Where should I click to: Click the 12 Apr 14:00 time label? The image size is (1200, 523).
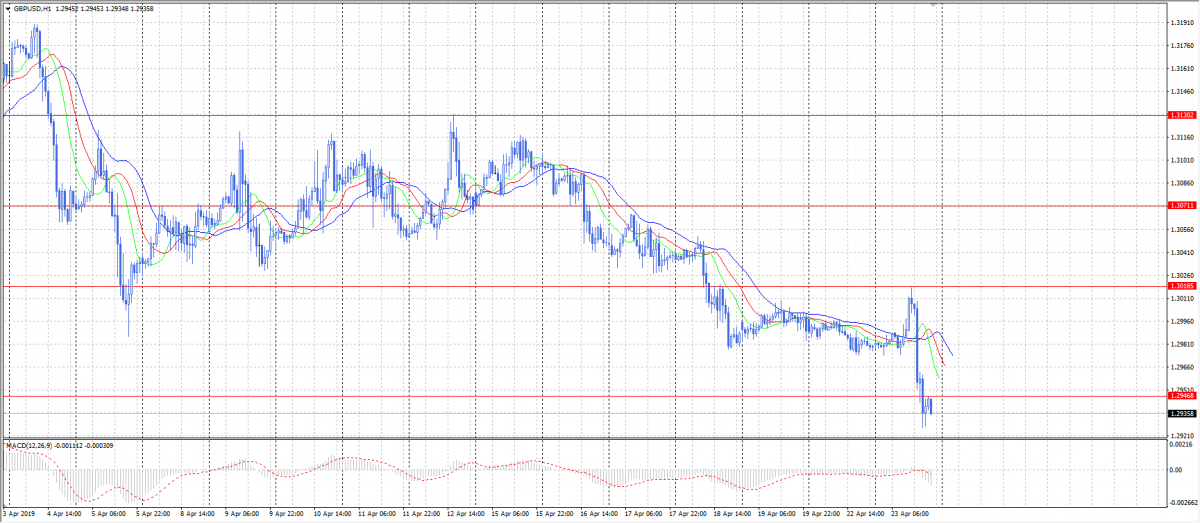tap(464, 514)
